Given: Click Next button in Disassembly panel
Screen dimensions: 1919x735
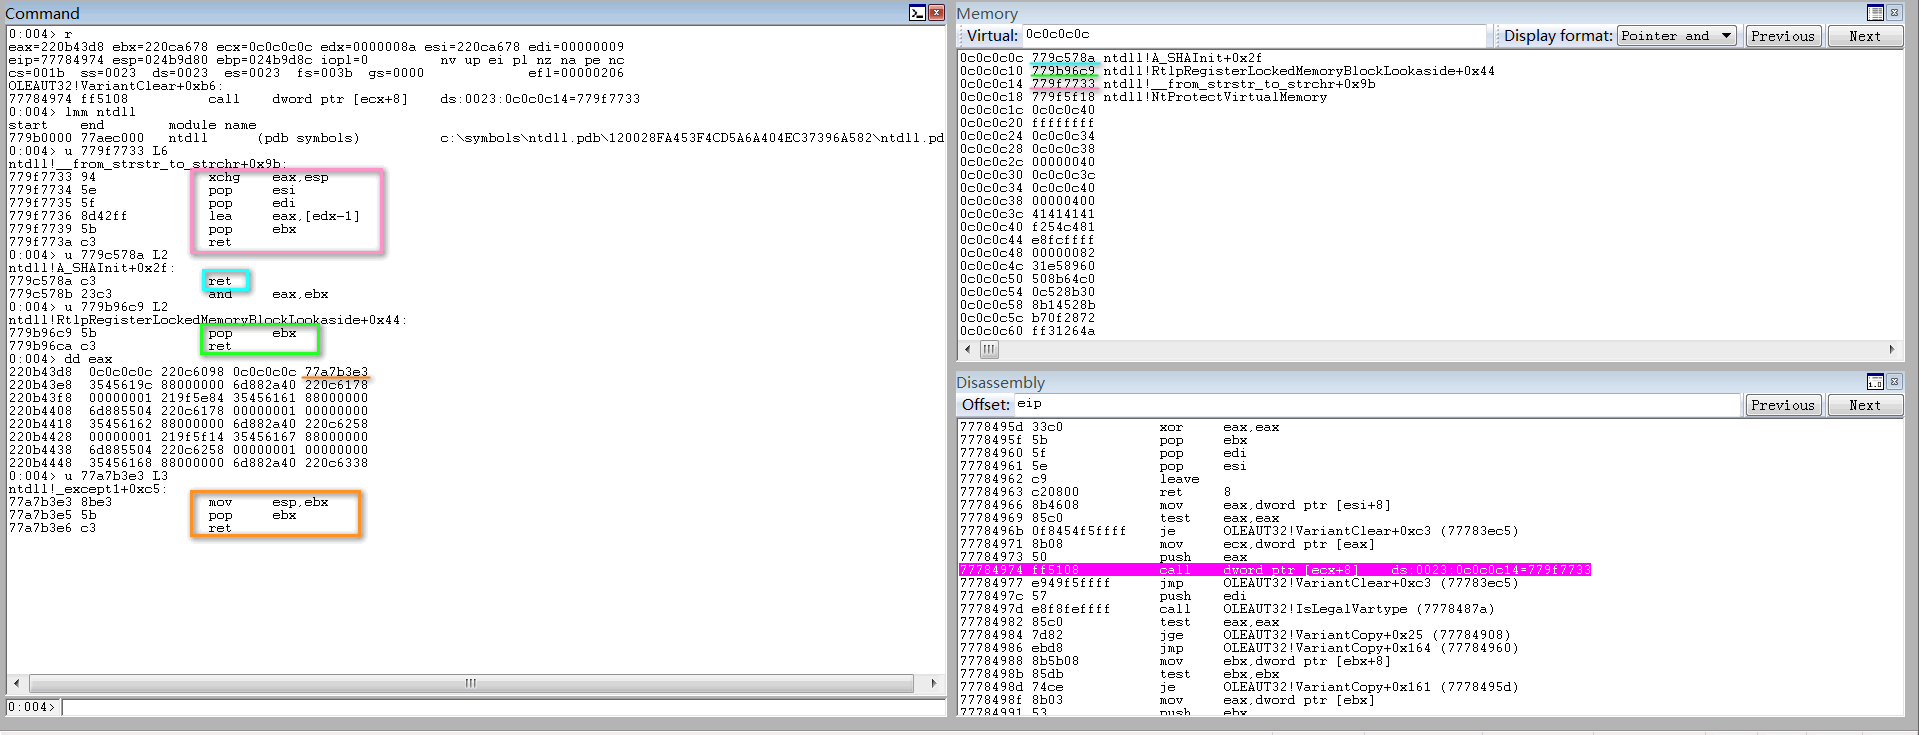Looking at the screenshot, I should click(1864, 405).
